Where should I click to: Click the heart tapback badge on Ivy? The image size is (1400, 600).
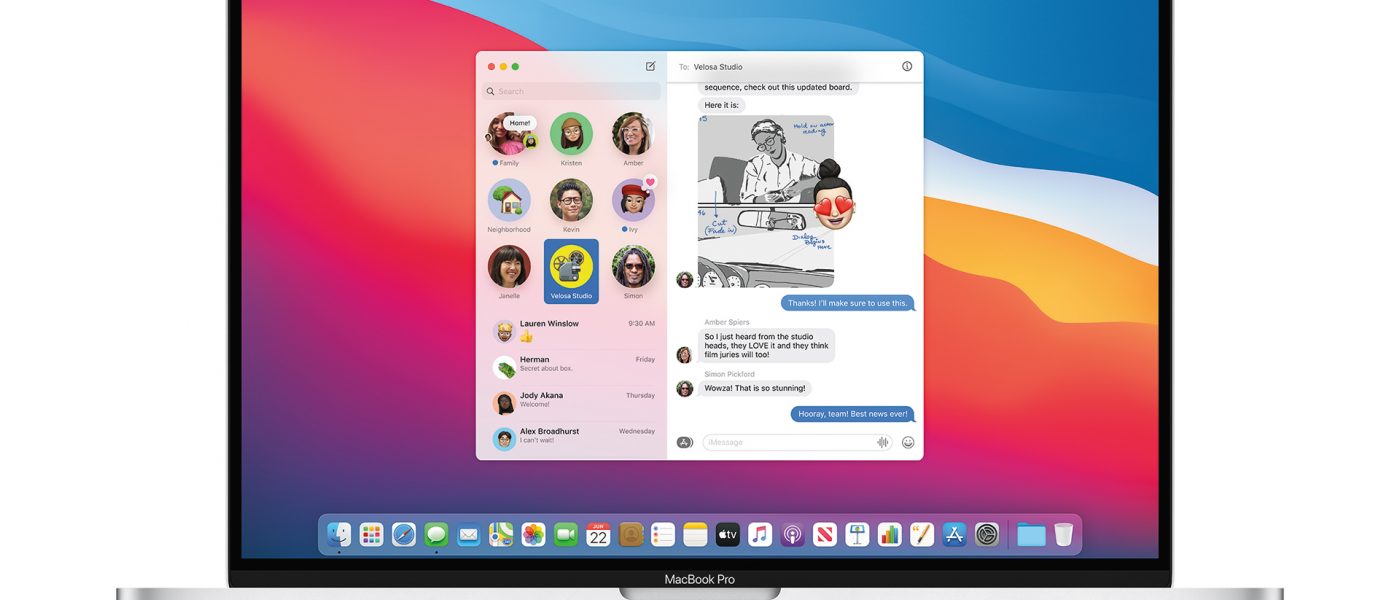point(650,182)
